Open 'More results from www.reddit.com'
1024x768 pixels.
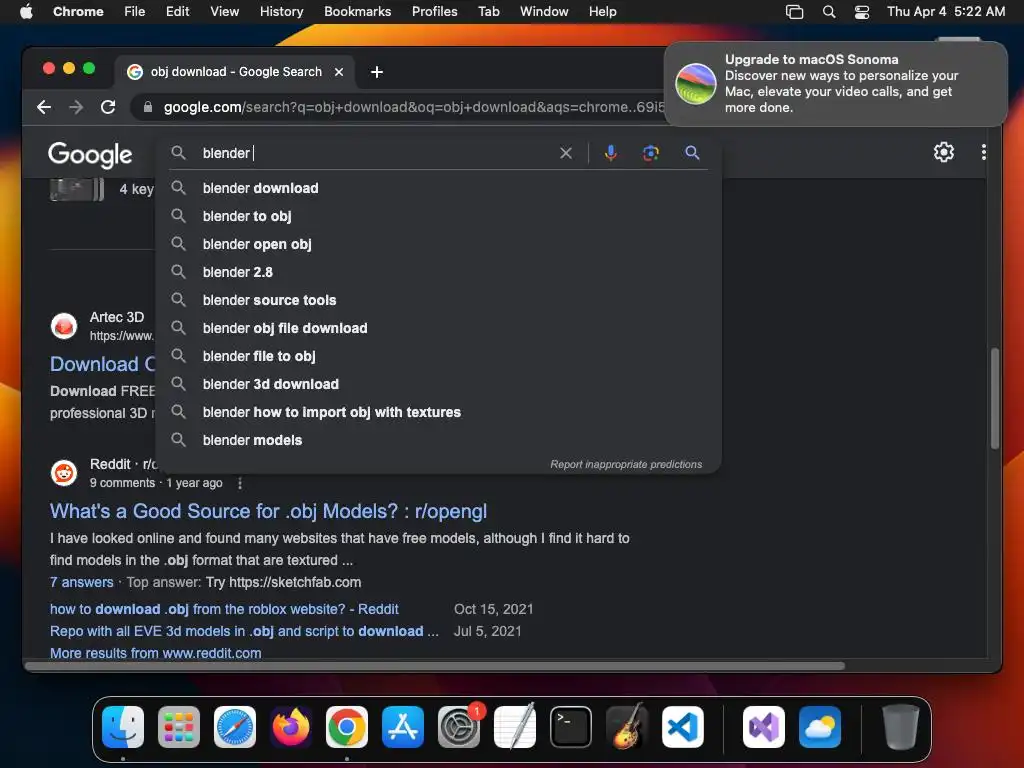(155, 653)
